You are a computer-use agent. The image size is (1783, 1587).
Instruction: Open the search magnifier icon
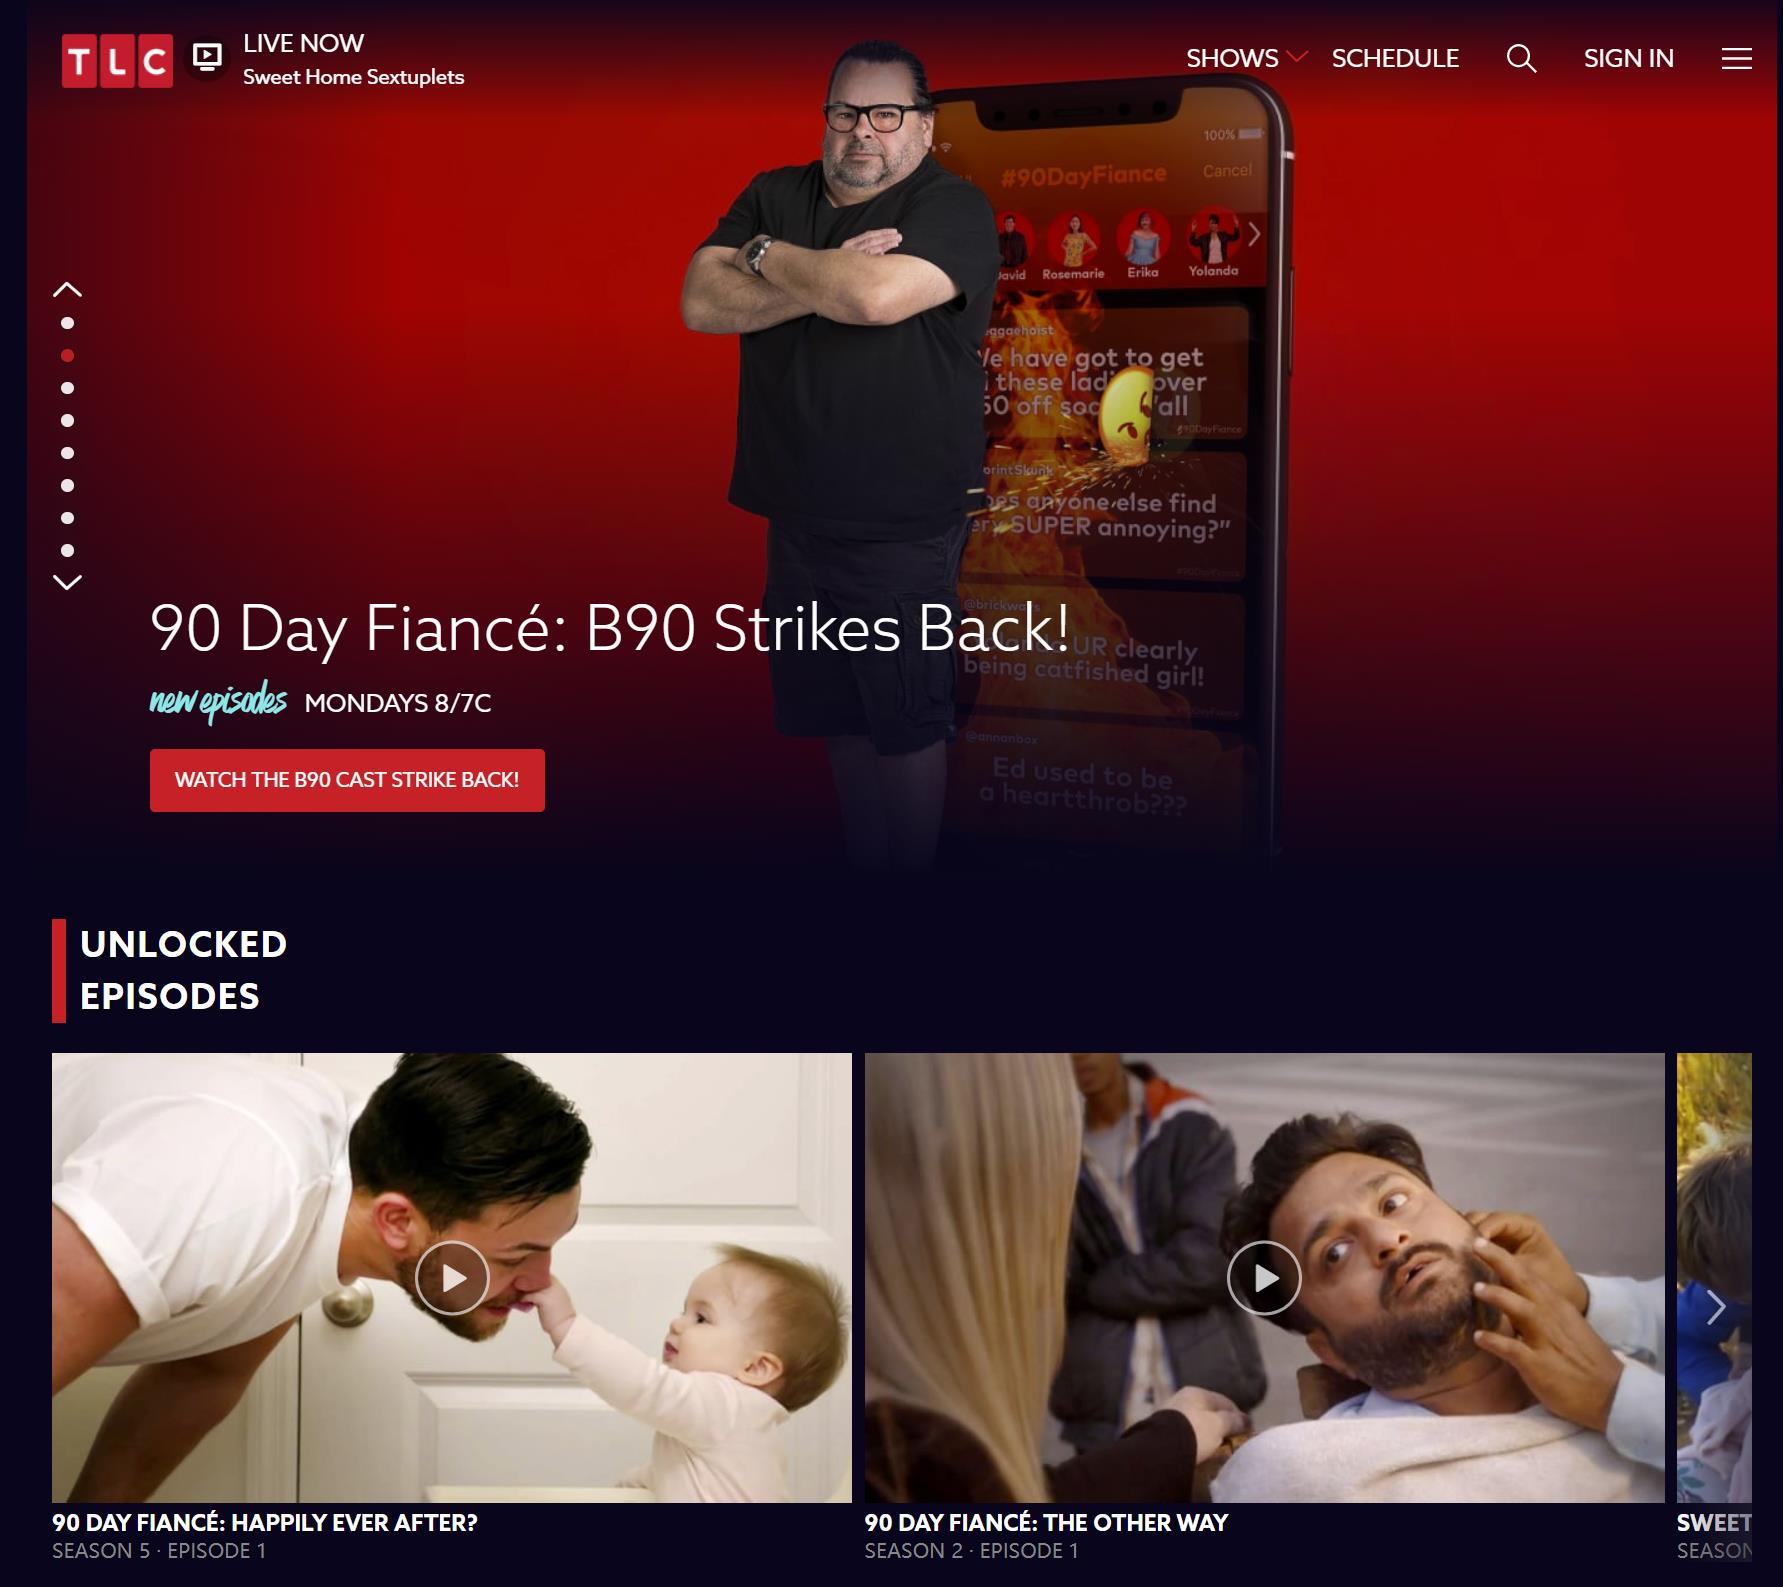1521,58
